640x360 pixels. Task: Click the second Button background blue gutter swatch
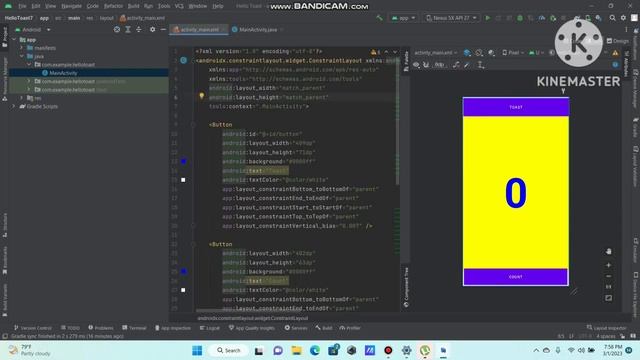click(x=184, y=271)
